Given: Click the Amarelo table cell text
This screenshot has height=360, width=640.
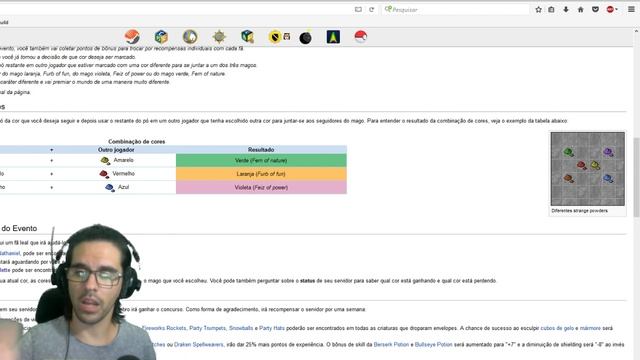Looking at the screenshot, I should click(x=124, y=160).
